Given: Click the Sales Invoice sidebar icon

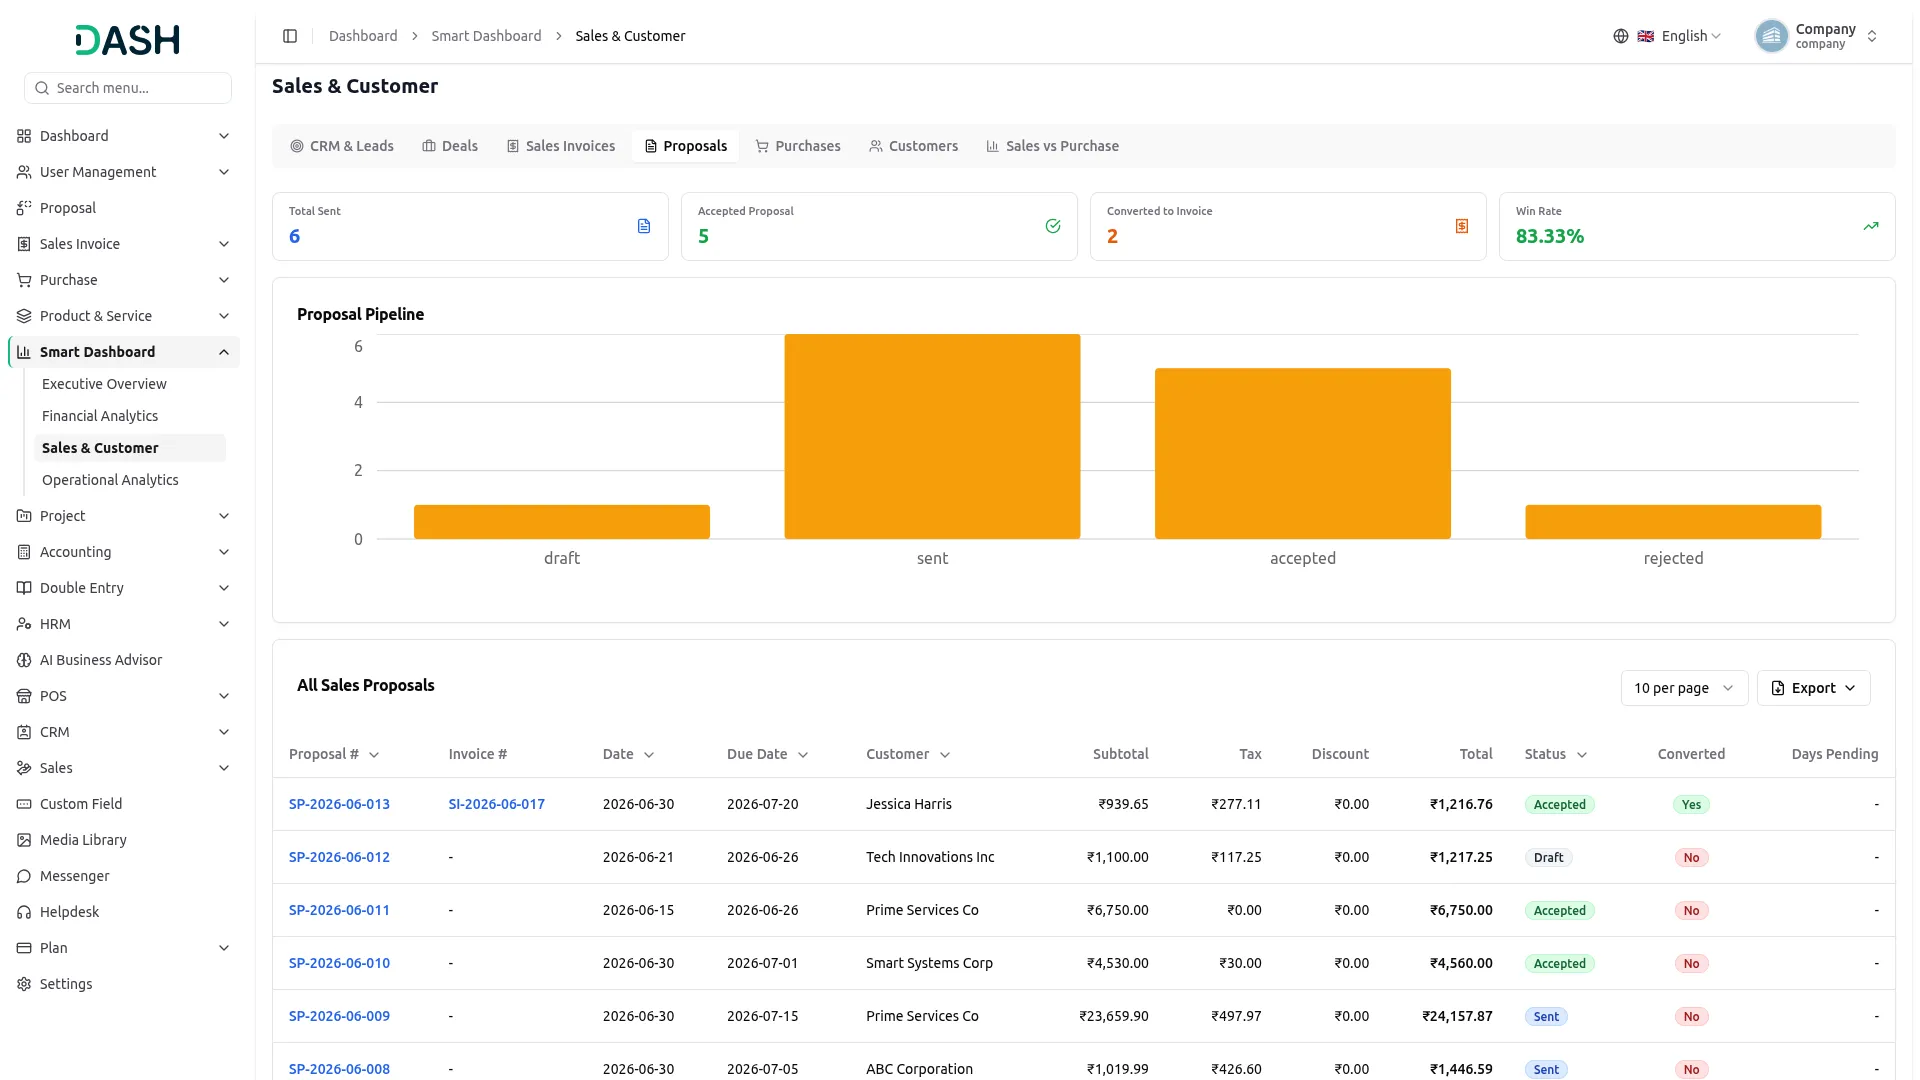Looking at the screenshot, I should (x=24, y=244).
